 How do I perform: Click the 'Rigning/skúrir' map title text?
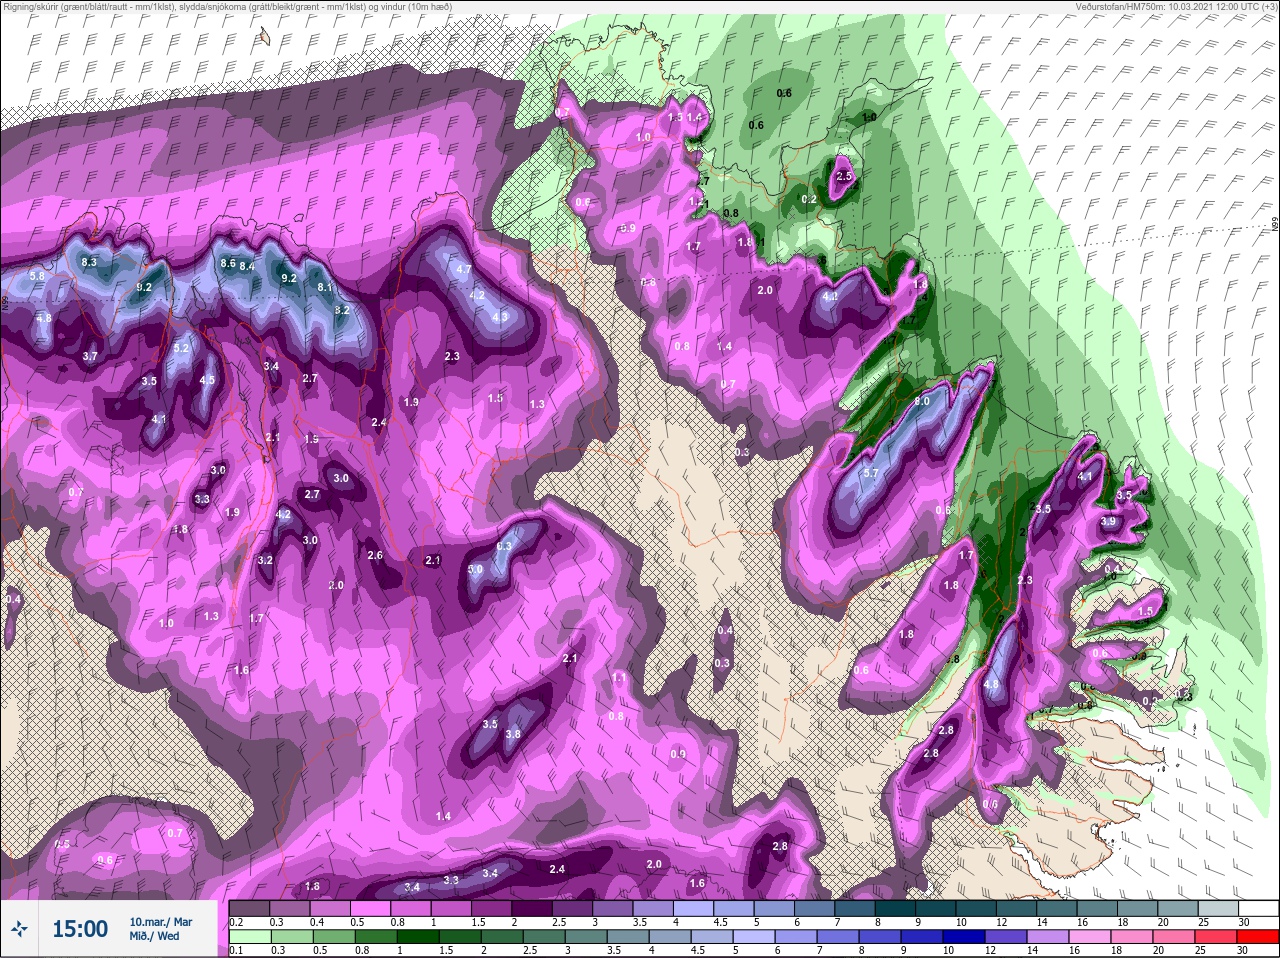point(38,6)
